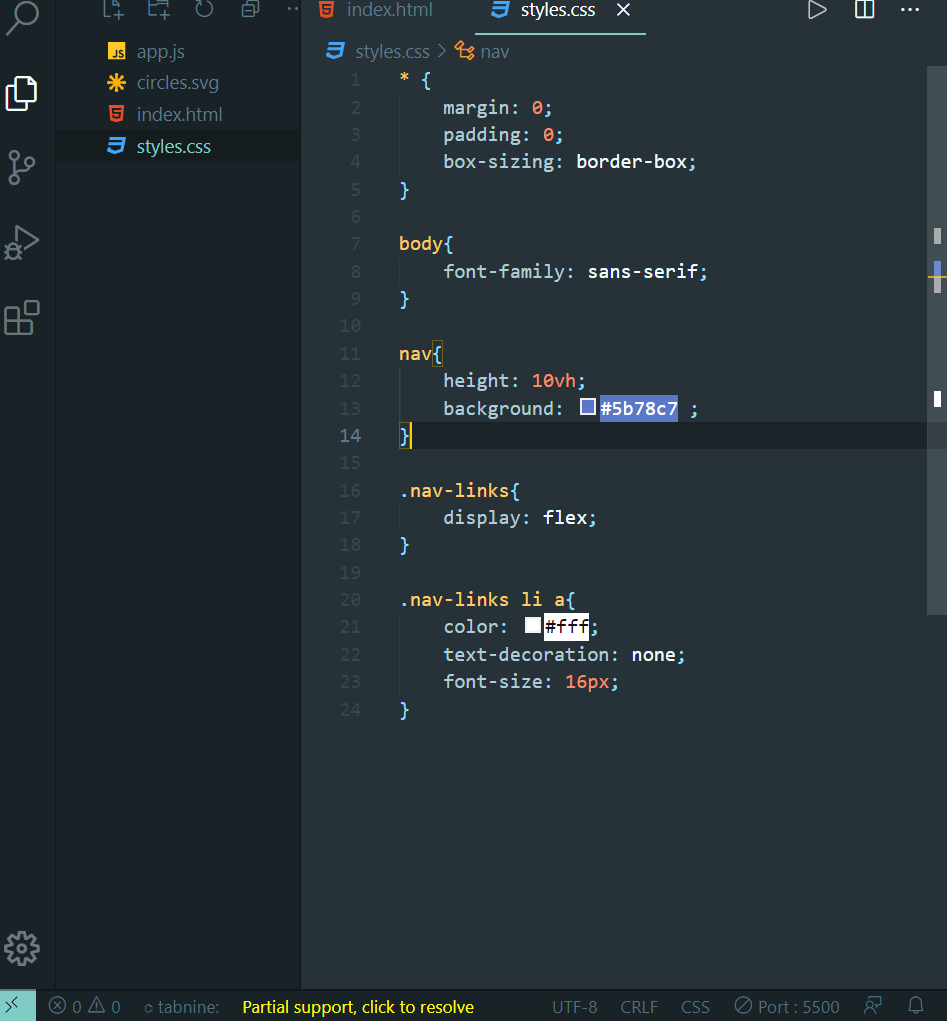Open the Search view
947x1021 pixels.
click(x=22, y=20)
